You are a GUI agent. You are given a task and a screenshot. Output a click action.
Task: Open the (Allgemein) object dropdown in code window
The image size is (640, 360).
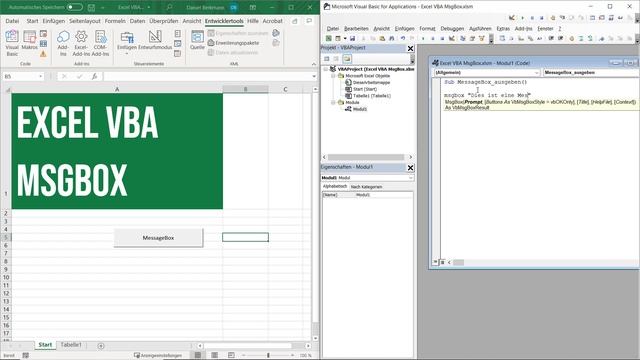coord(536,73)
